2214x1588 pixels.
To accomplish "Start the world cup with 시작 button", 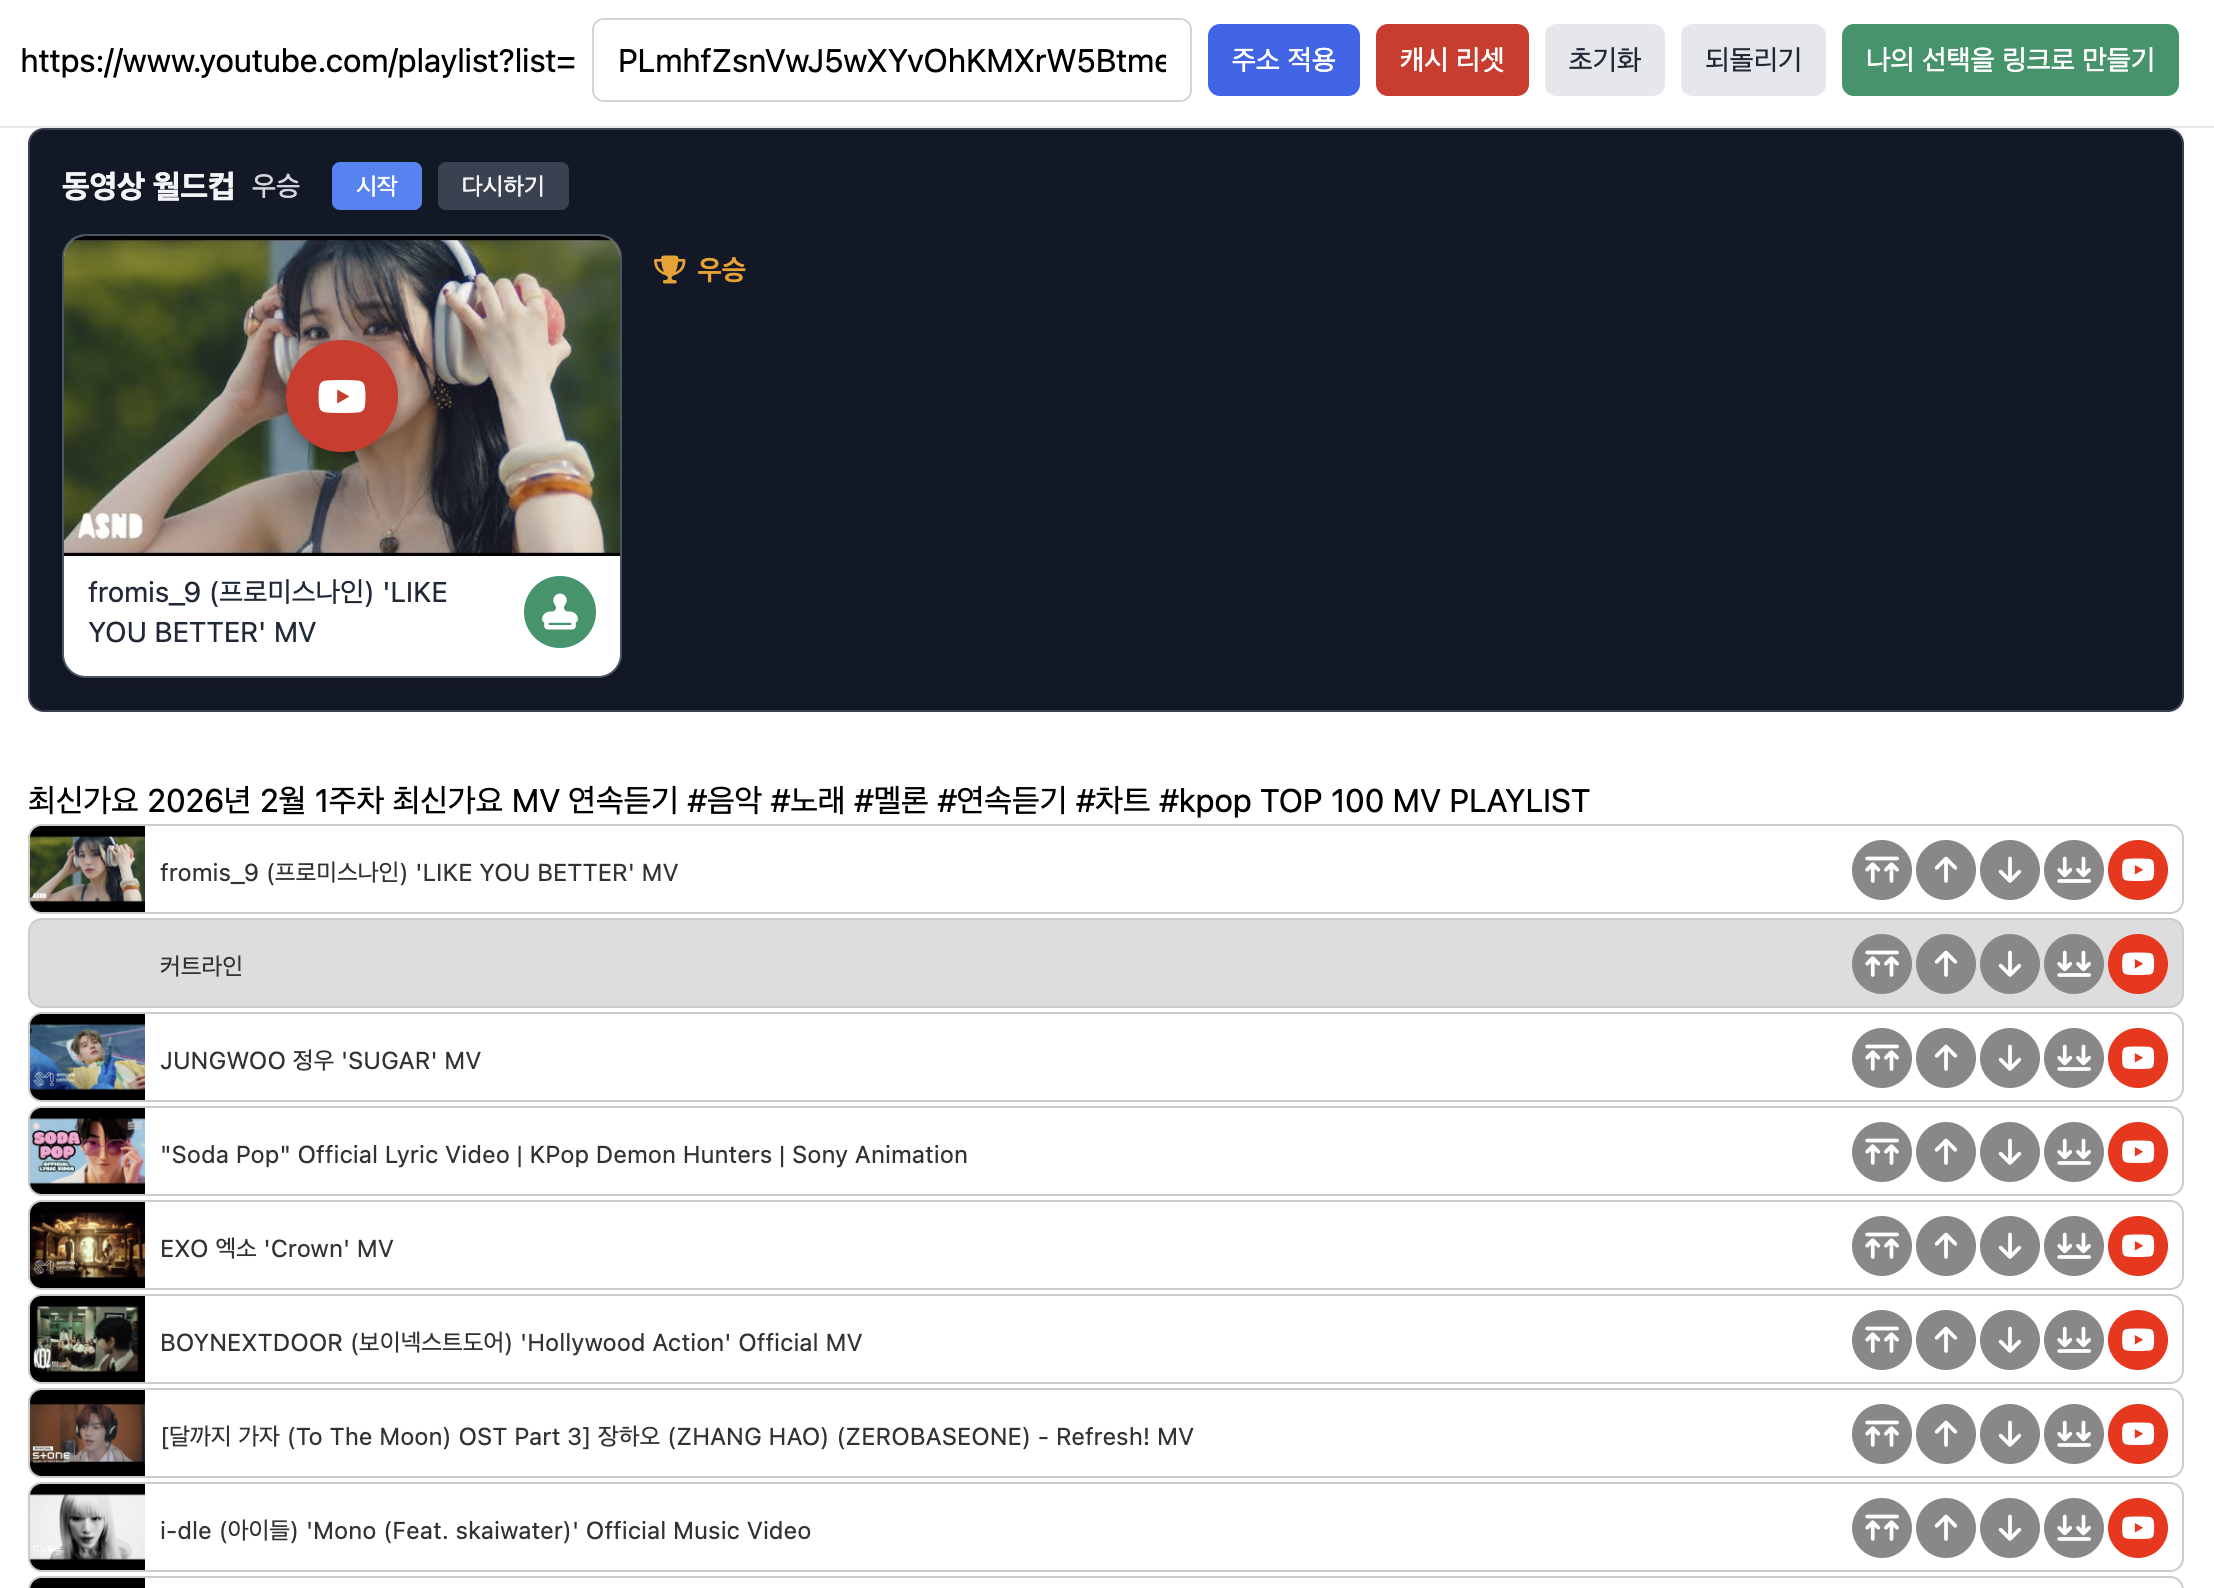I will pyautogui.click(x=376, y=186).
